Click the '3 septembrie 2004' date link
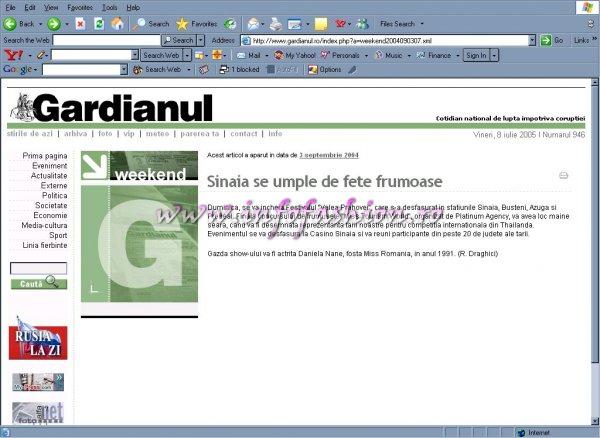600x438 pixels. (329, 156)
